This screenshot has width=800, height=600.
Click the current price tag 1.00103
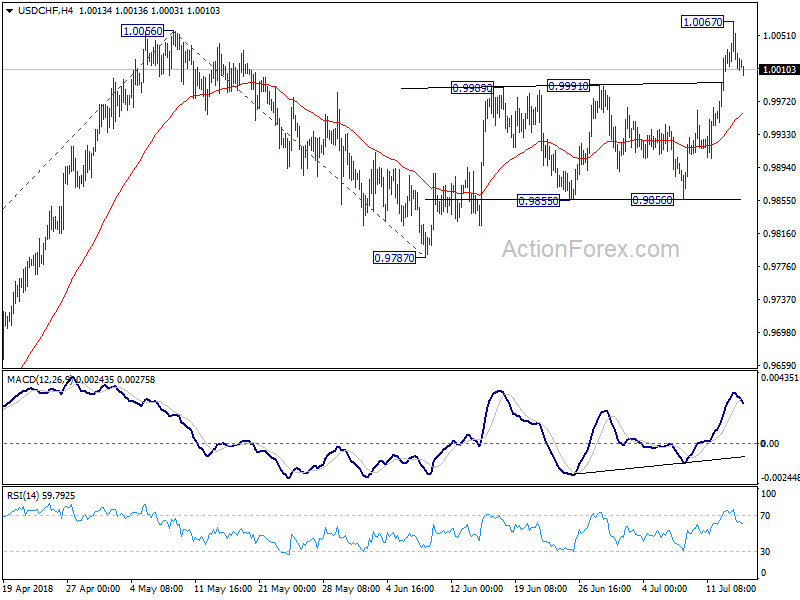point(779,69)
